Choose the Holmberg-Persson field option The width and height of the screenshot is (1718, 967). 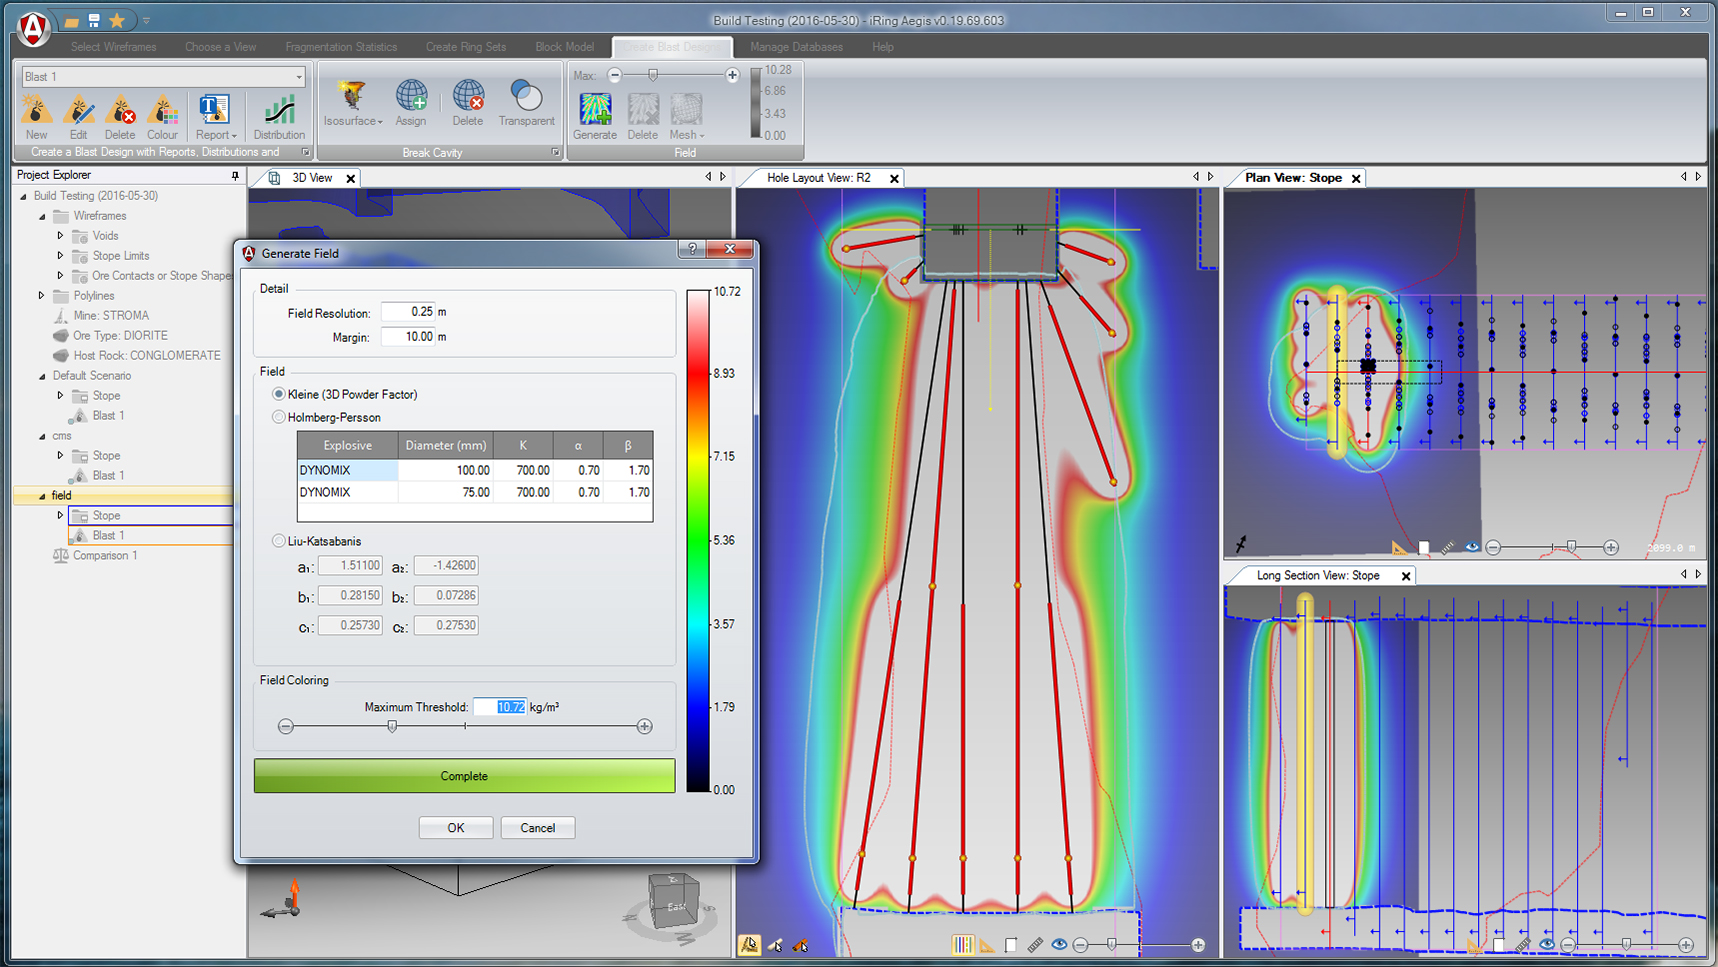pos(279,417)
